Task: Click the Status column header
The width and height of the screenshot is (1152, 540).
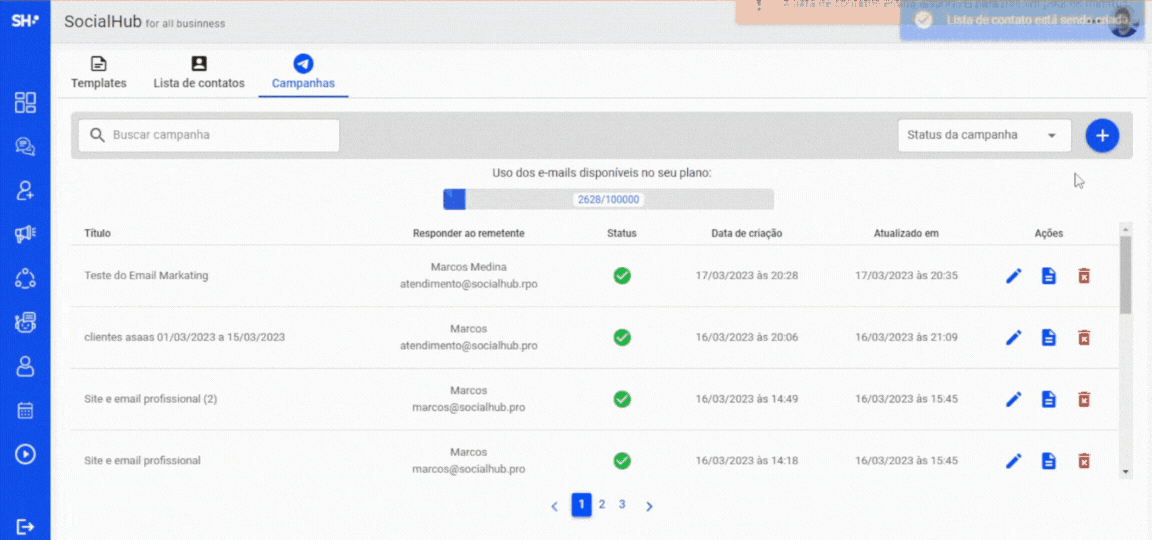Action: [622, 234]
